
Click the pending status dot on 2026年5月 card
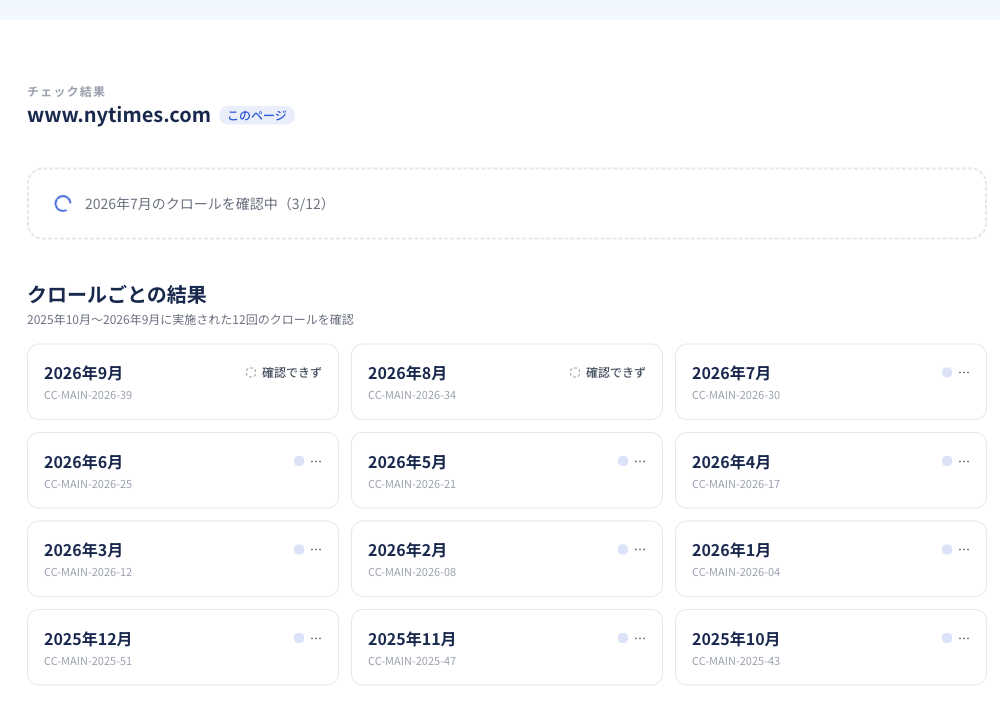click(623, 461)
